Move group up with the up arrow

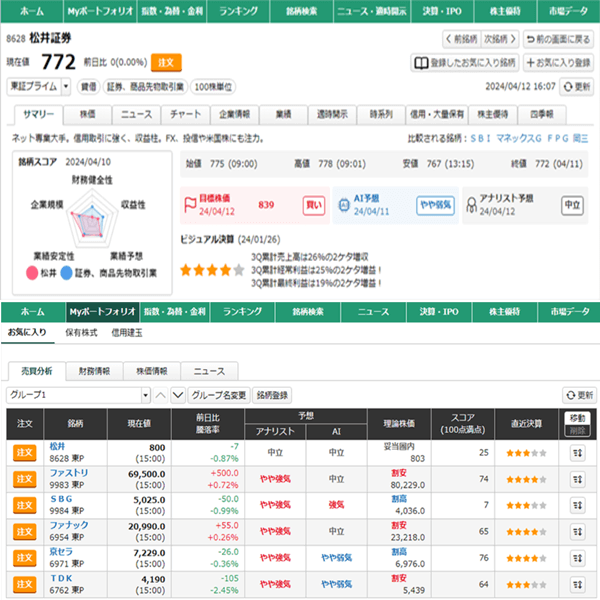click(x=161, y=395)
